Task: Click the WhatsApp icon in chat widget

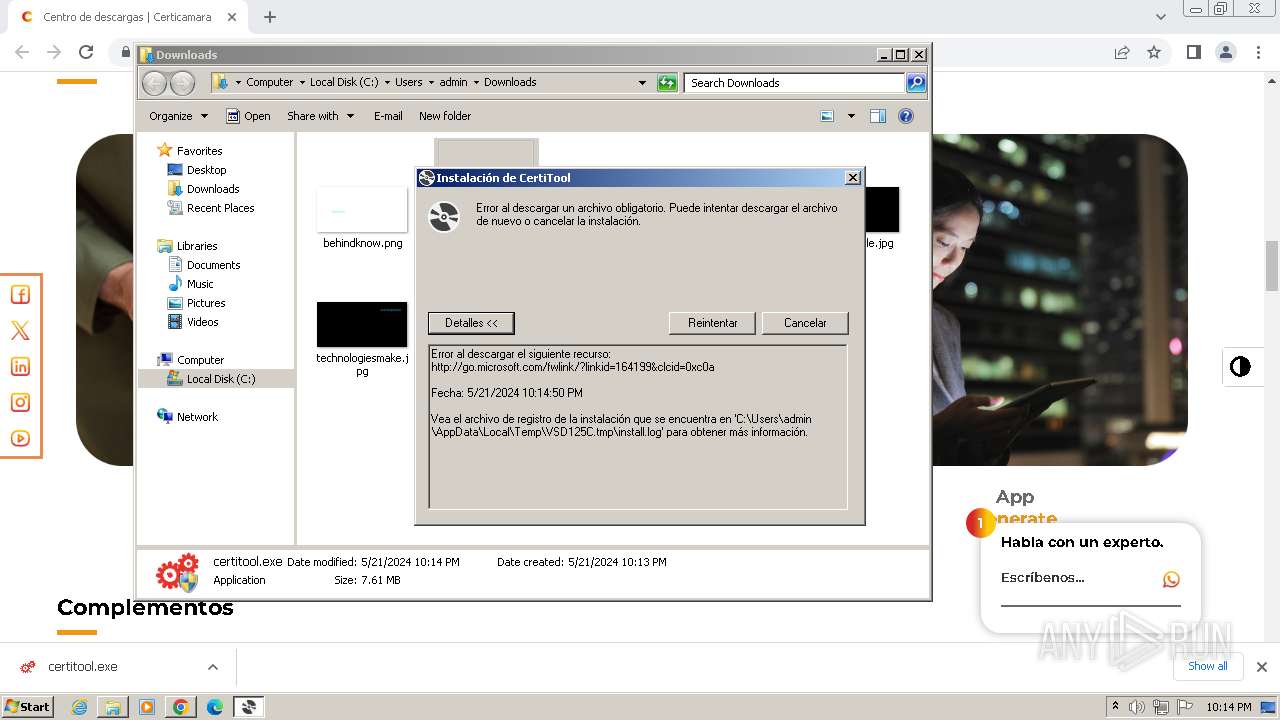Action: (x=1171, y=579)
